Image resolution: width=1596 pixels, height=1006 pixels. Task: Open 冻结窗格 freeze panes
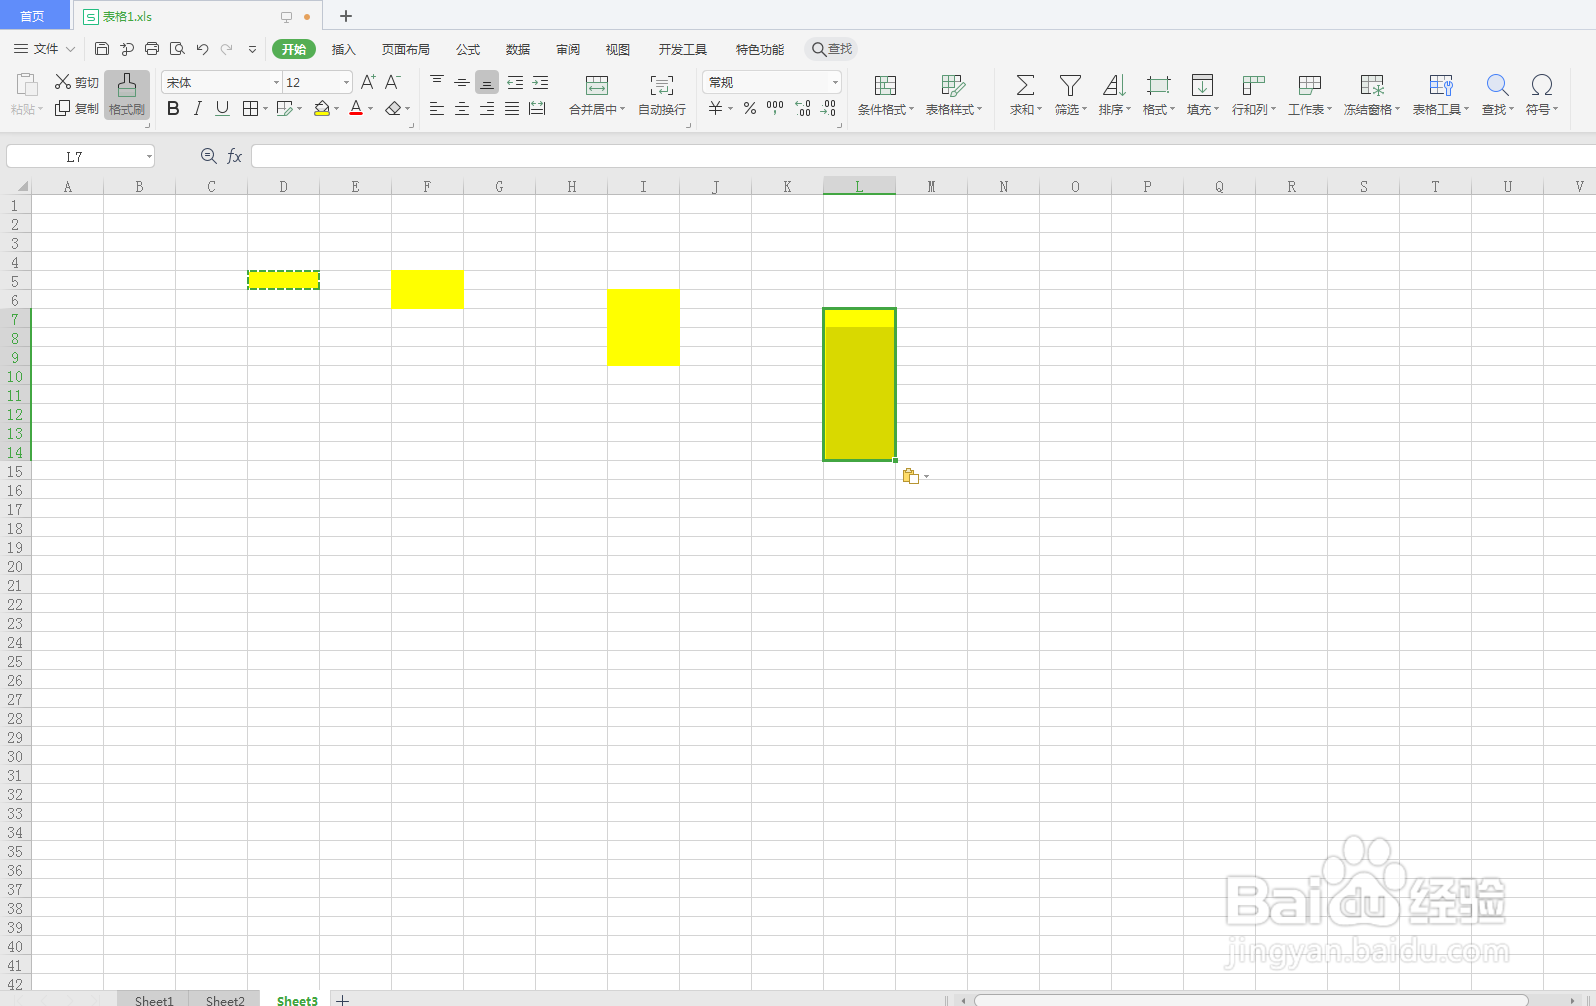(x=1372, y=95)
